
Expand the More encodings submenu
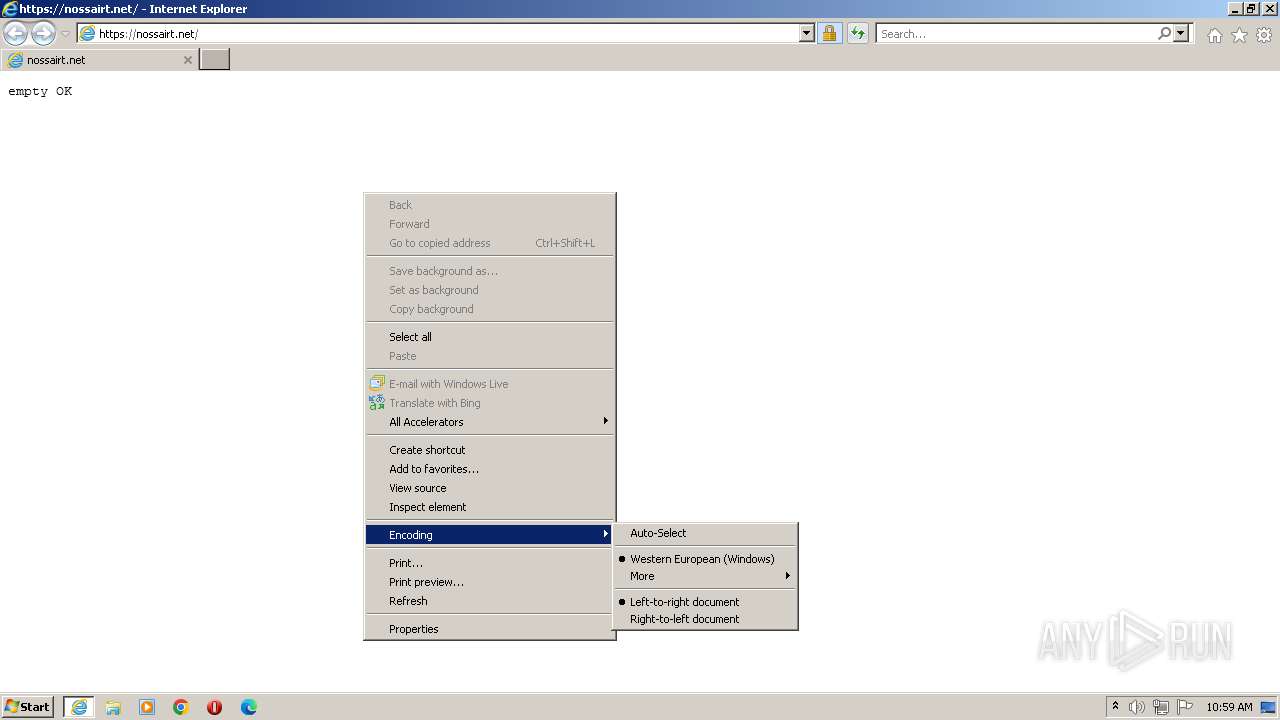coord(705,576)
